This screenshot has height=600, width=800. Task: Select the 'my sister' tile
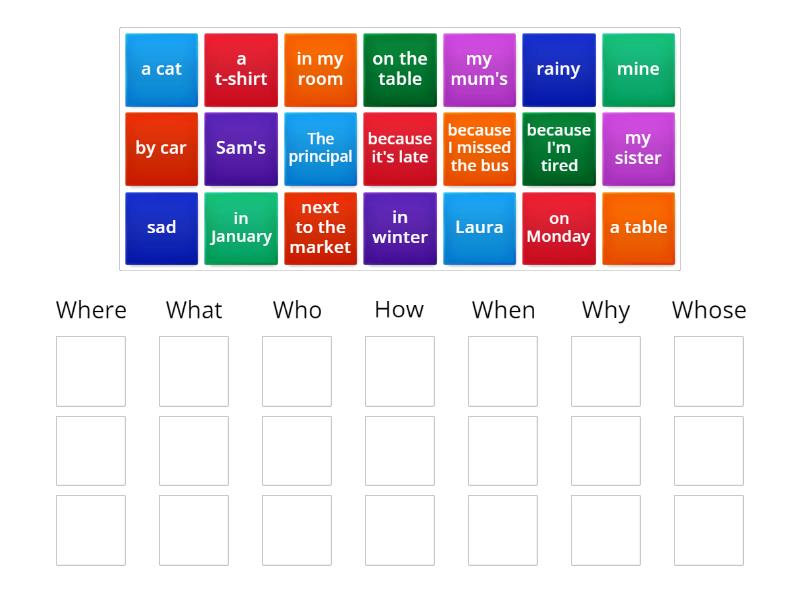point(639,148)
